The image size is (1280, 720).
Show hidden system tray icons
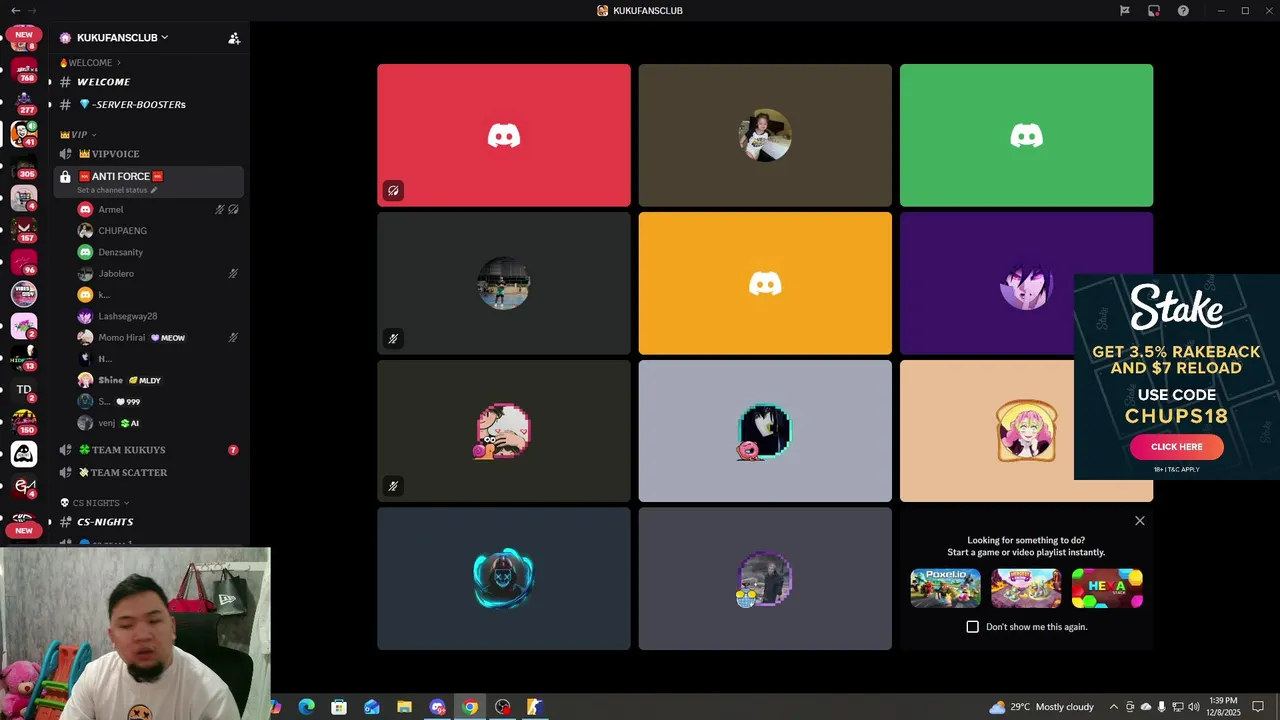(1113, 707)
